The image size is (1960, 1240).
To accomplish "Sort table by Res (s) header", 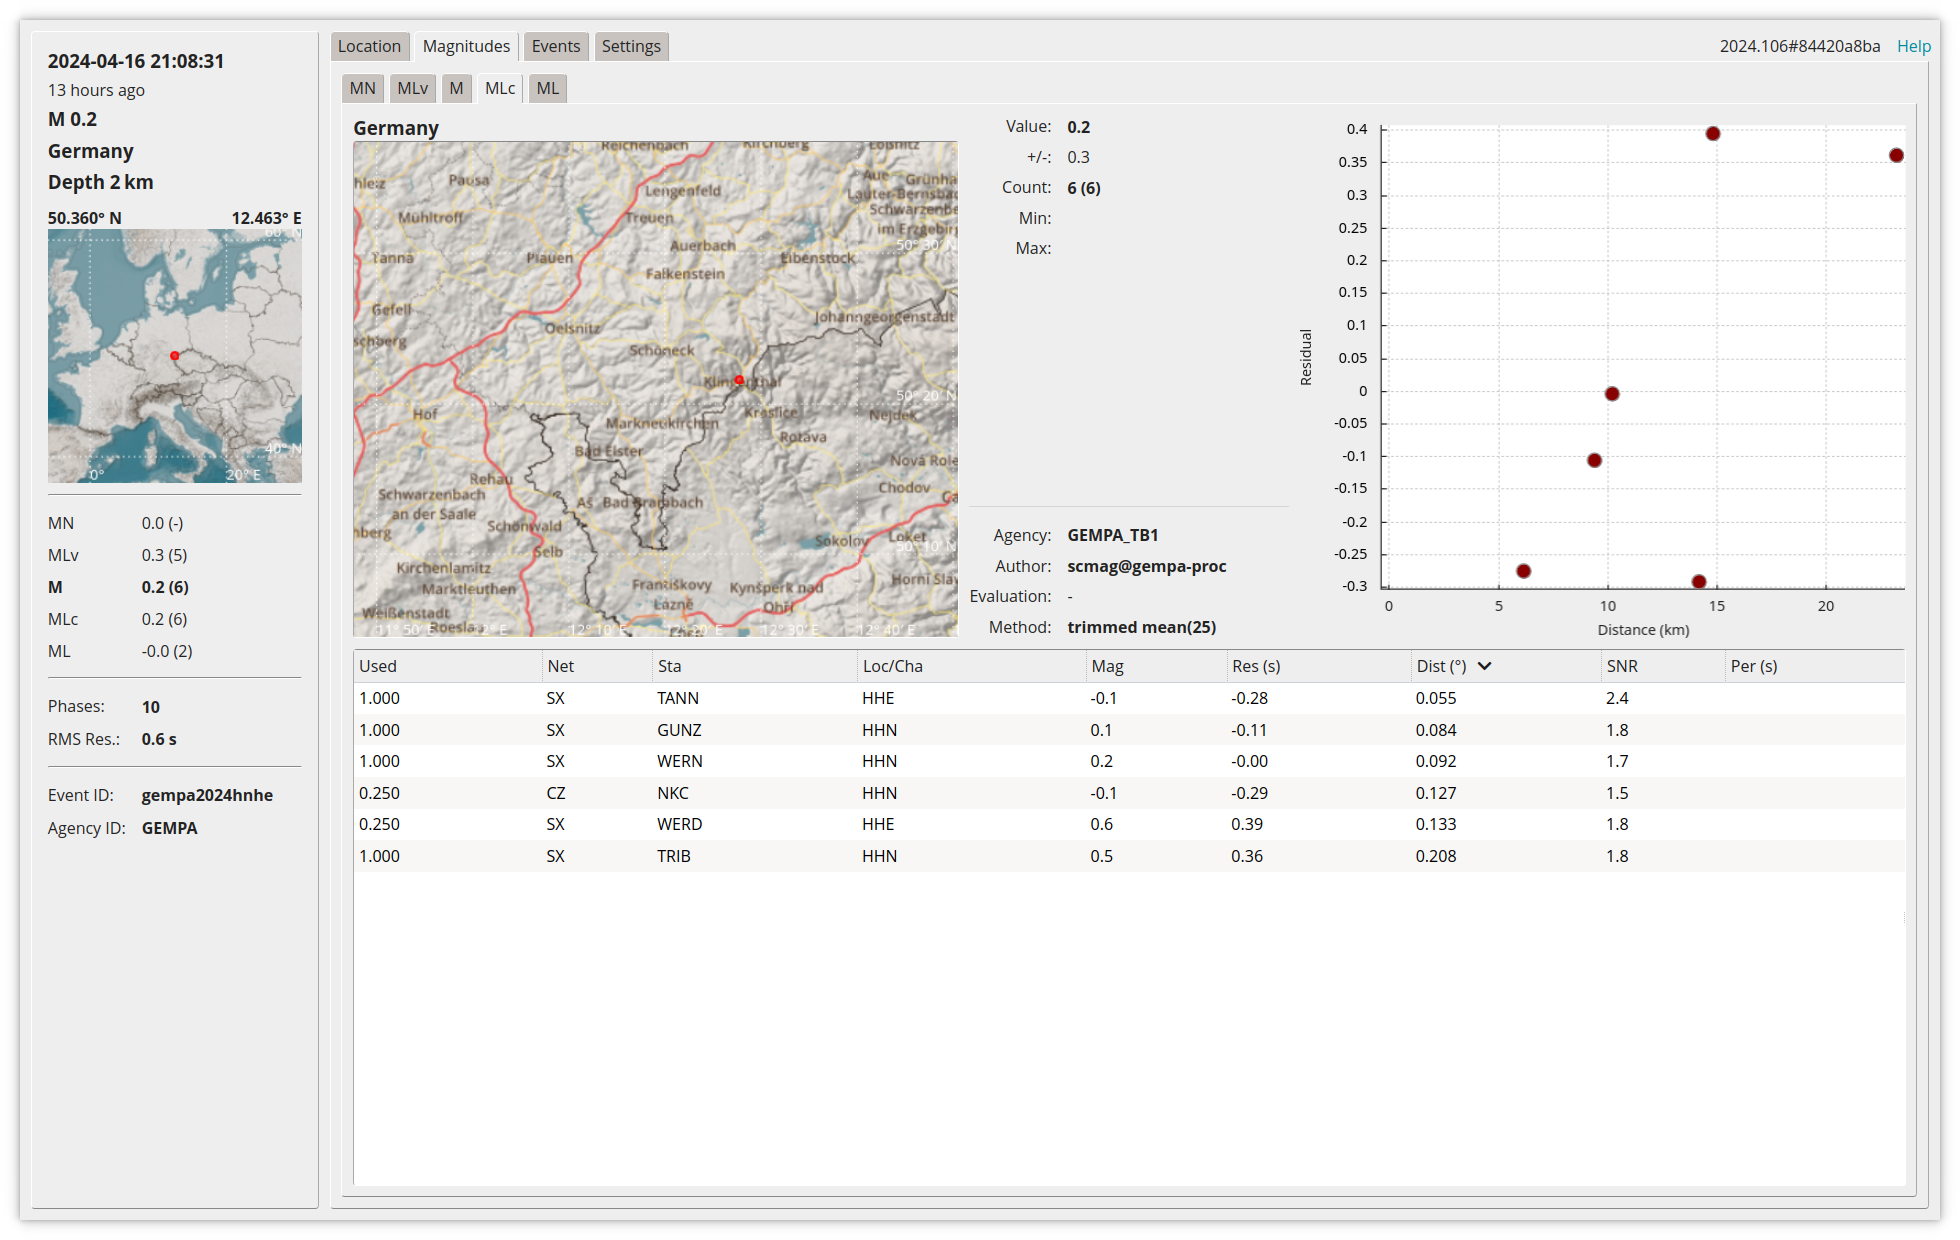I will pyautogui.click(x=1255, y=666).
